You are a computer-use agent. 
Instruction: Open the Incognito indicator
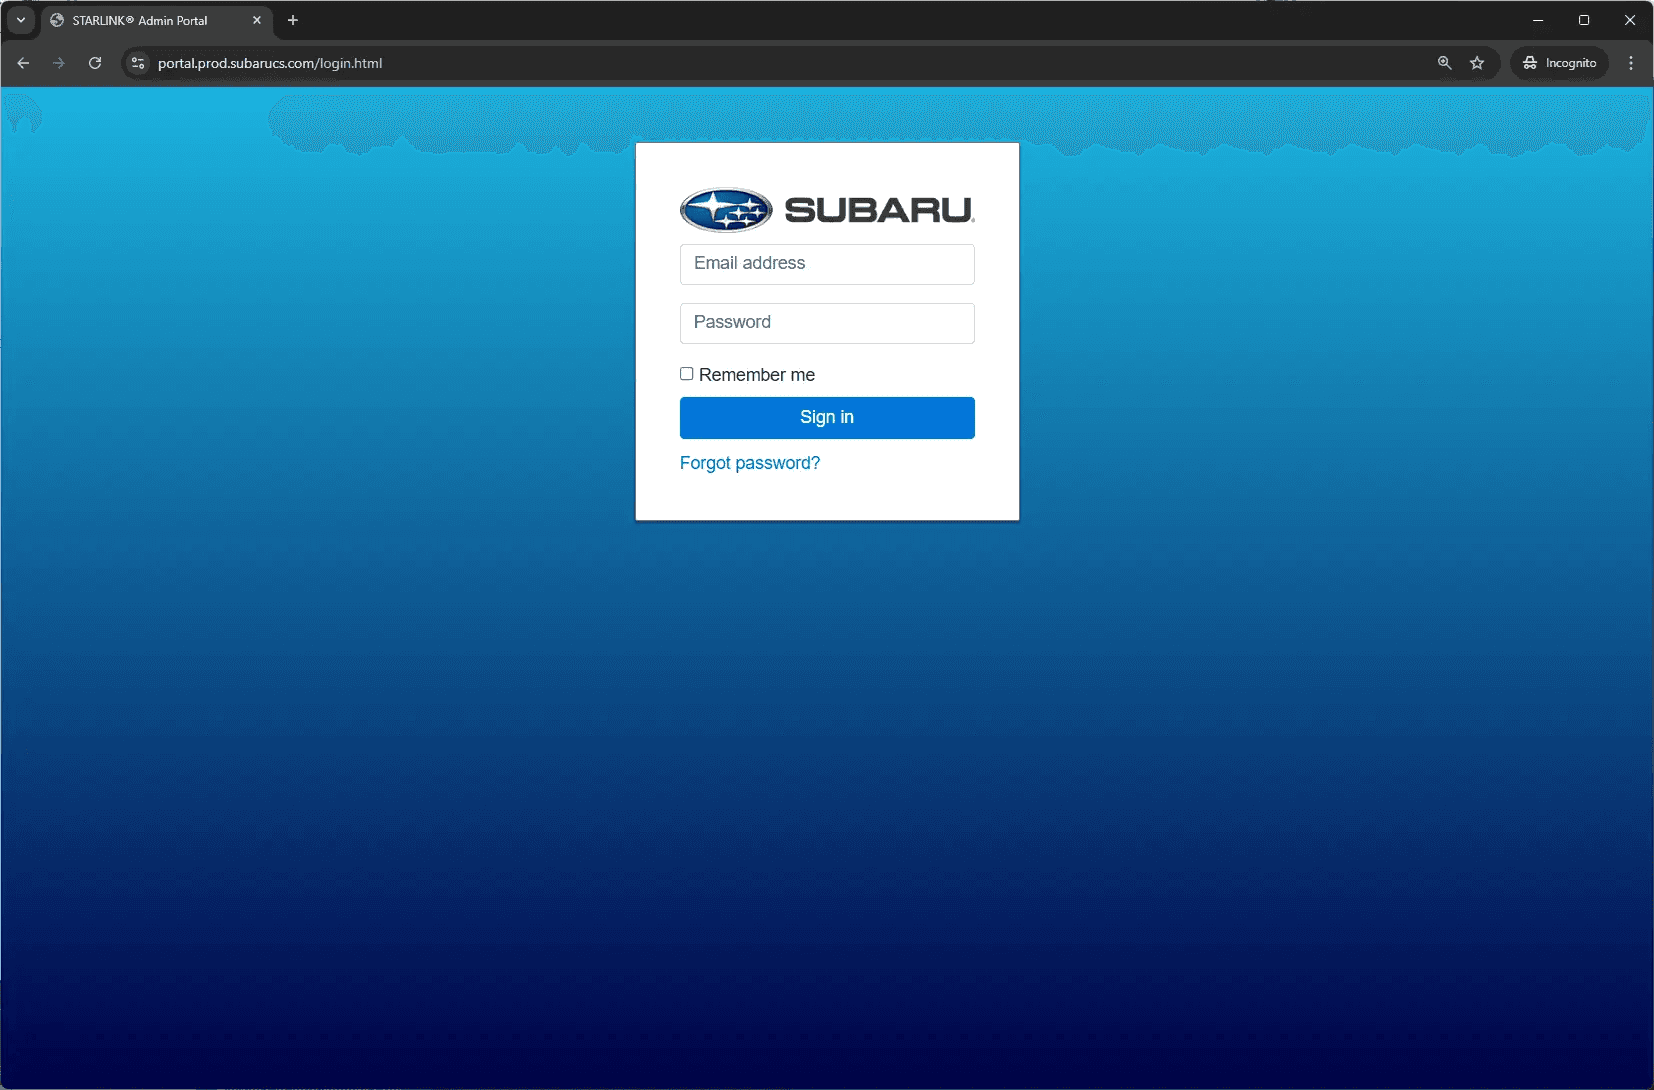tap(1559, 63)
